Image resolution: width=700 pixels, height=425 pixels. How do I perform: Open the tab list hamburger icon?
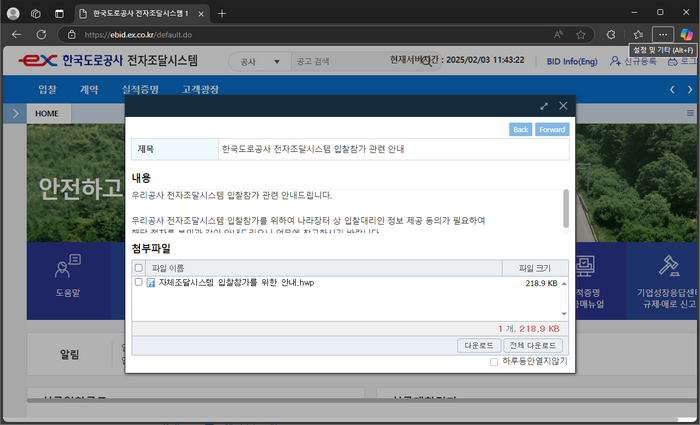(x=690, y=113)
